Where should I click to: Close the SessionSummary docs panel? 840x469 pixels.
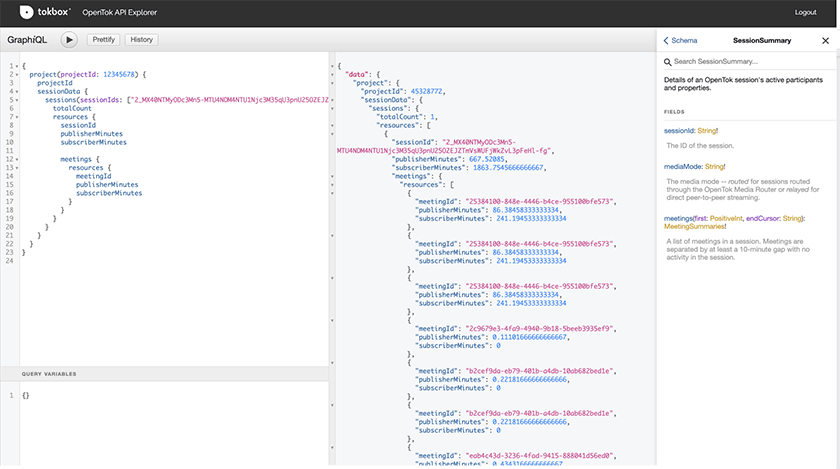(x=825, y=41)
